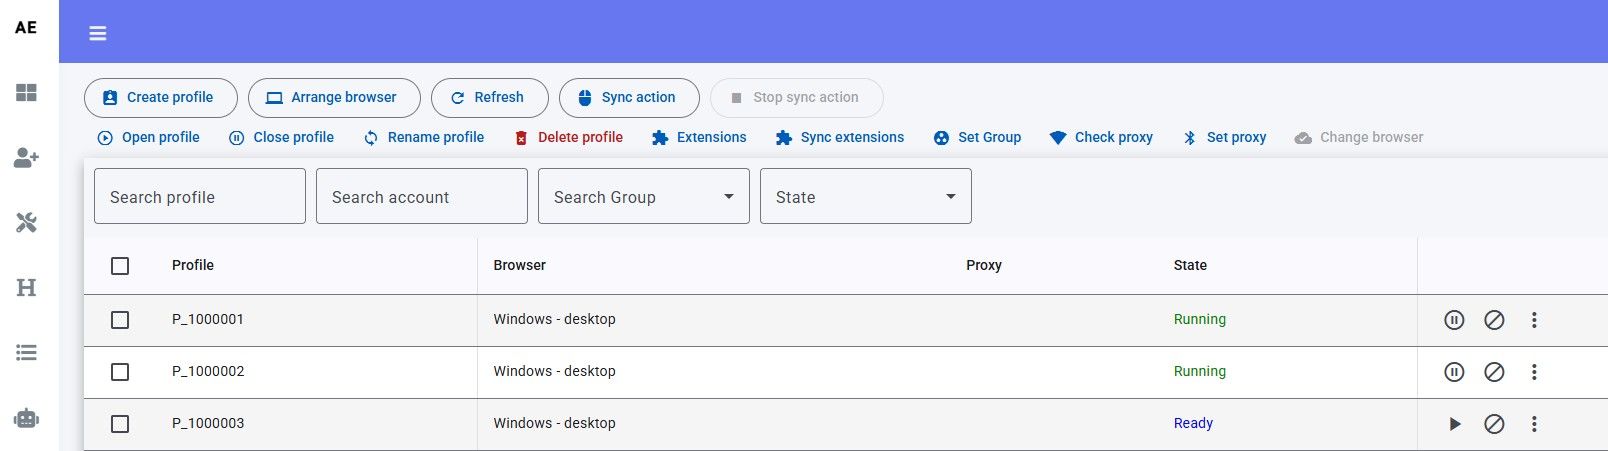The image size is (1608, 451).
Task: Click Ready state of P_1000003
Action: 1193,423
